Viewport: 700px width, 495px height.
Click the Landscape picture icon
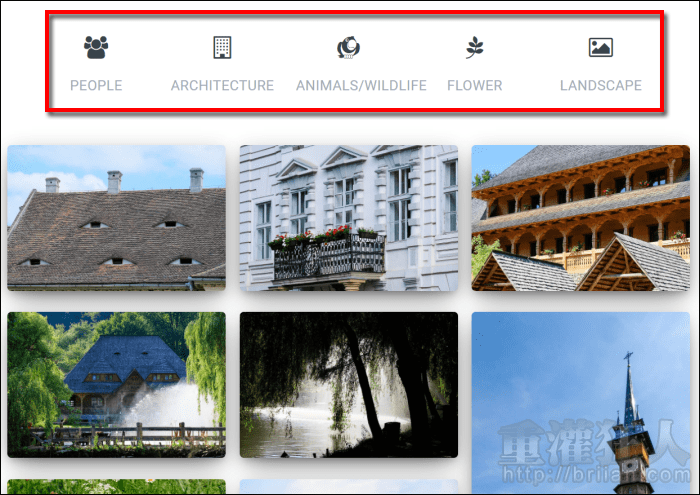point(601,47)
